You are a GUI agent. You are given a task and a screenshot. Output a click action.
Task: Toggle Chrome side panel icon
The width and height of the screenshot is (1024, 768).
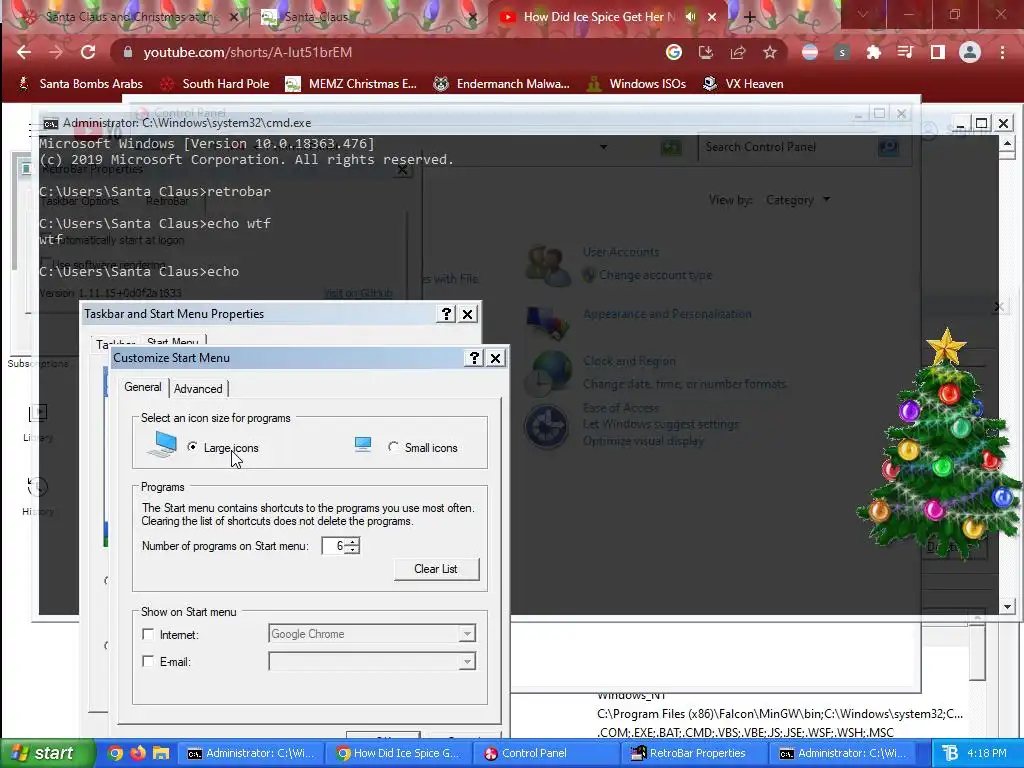pos(937,52)
